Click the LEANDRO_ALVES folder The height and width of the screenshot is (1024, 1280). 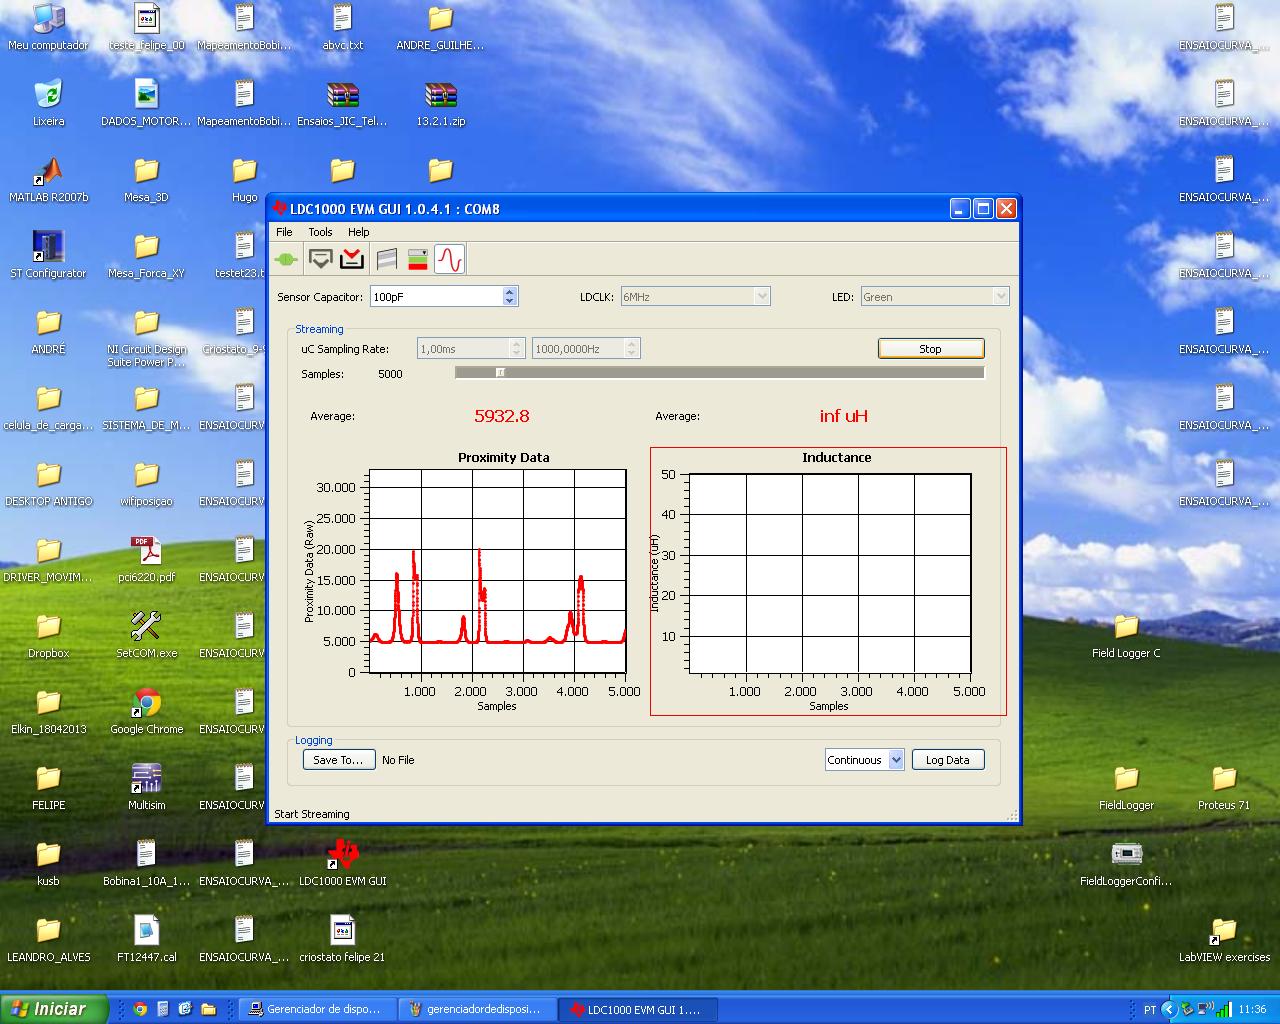tap(48, 941)
